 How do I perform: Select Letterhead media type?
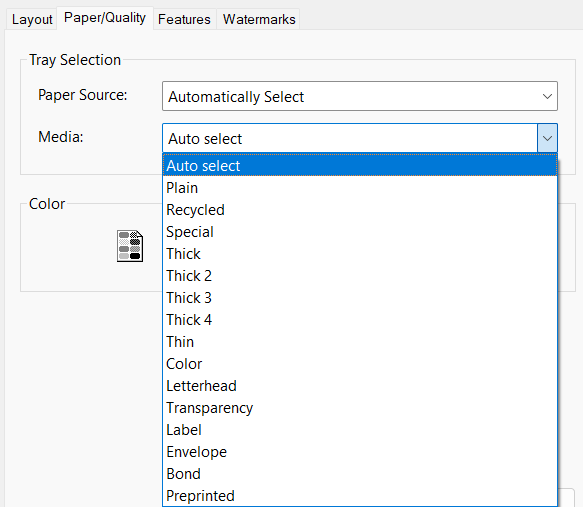(x=360, y=386)
